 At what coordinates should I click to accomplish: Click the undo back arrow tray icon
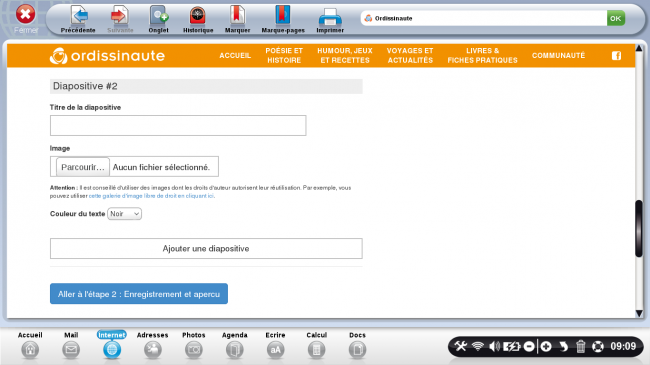coord(563,346)
